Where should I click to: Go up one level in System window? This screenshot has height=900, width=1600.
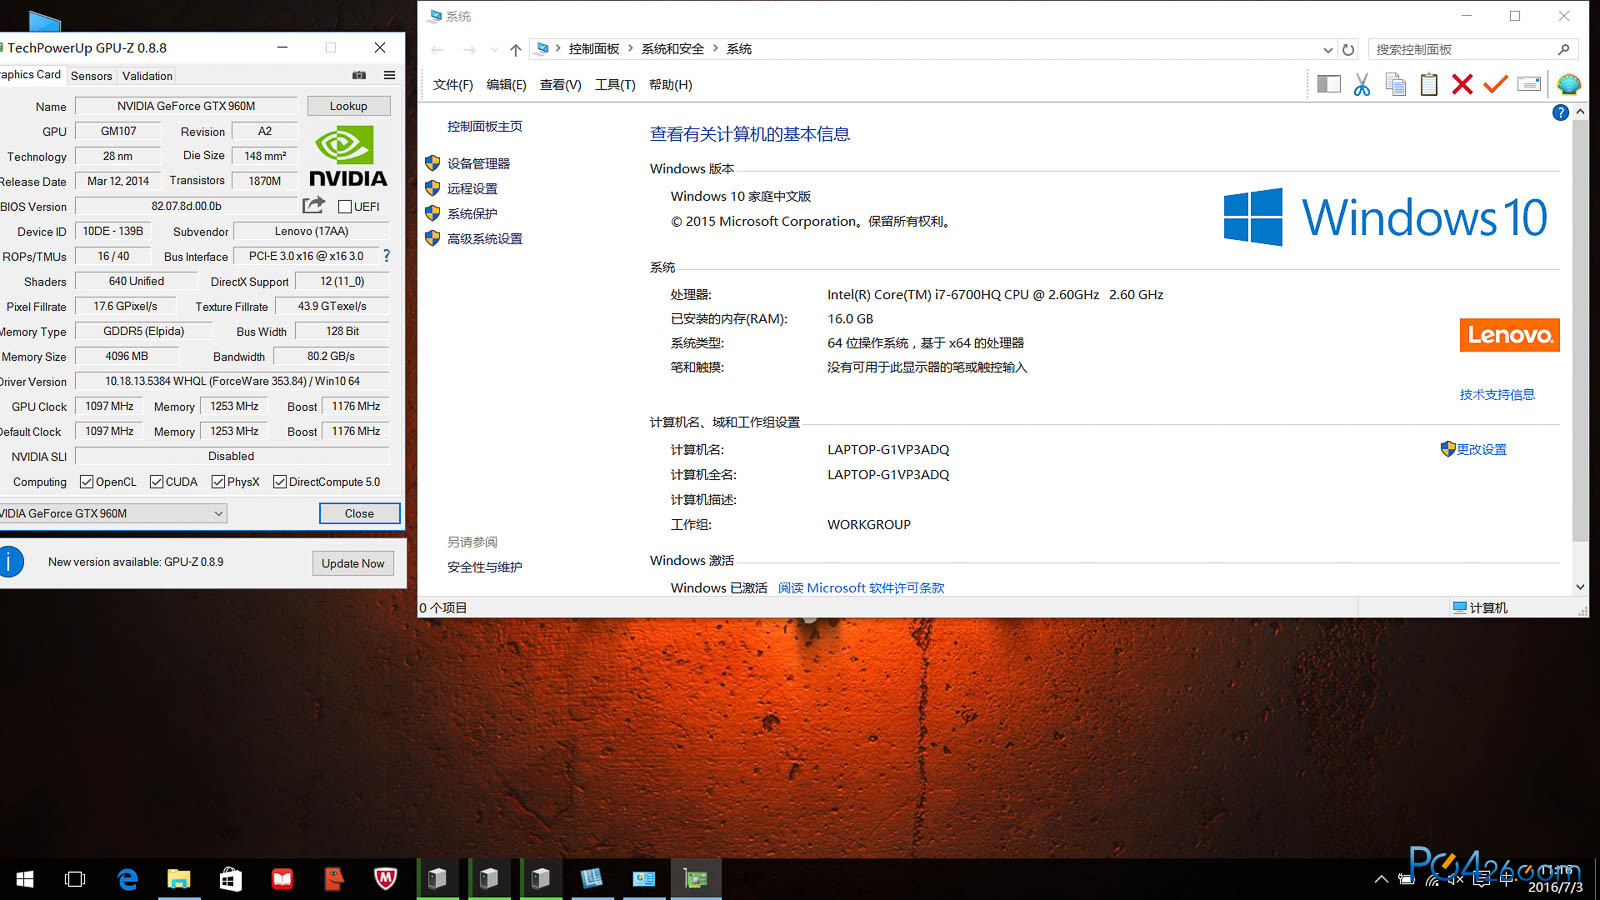515,49
